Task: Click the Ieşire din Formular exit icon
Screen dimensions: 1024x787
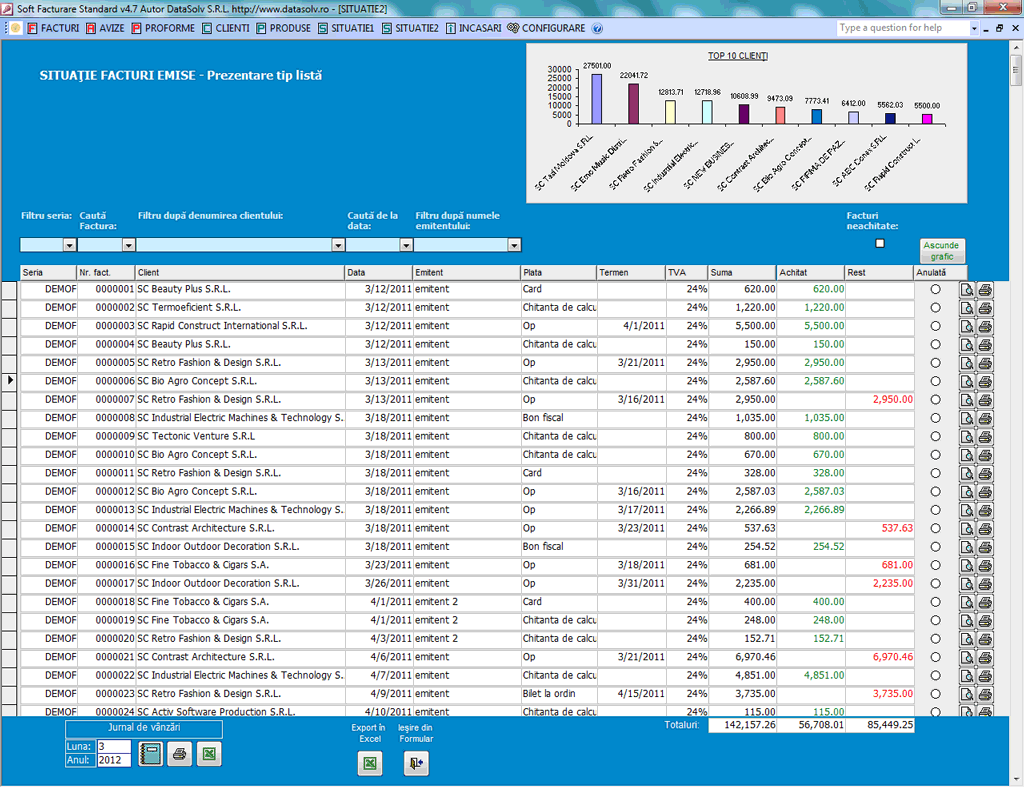Action: pyautogui.click(x=416, y=763)
